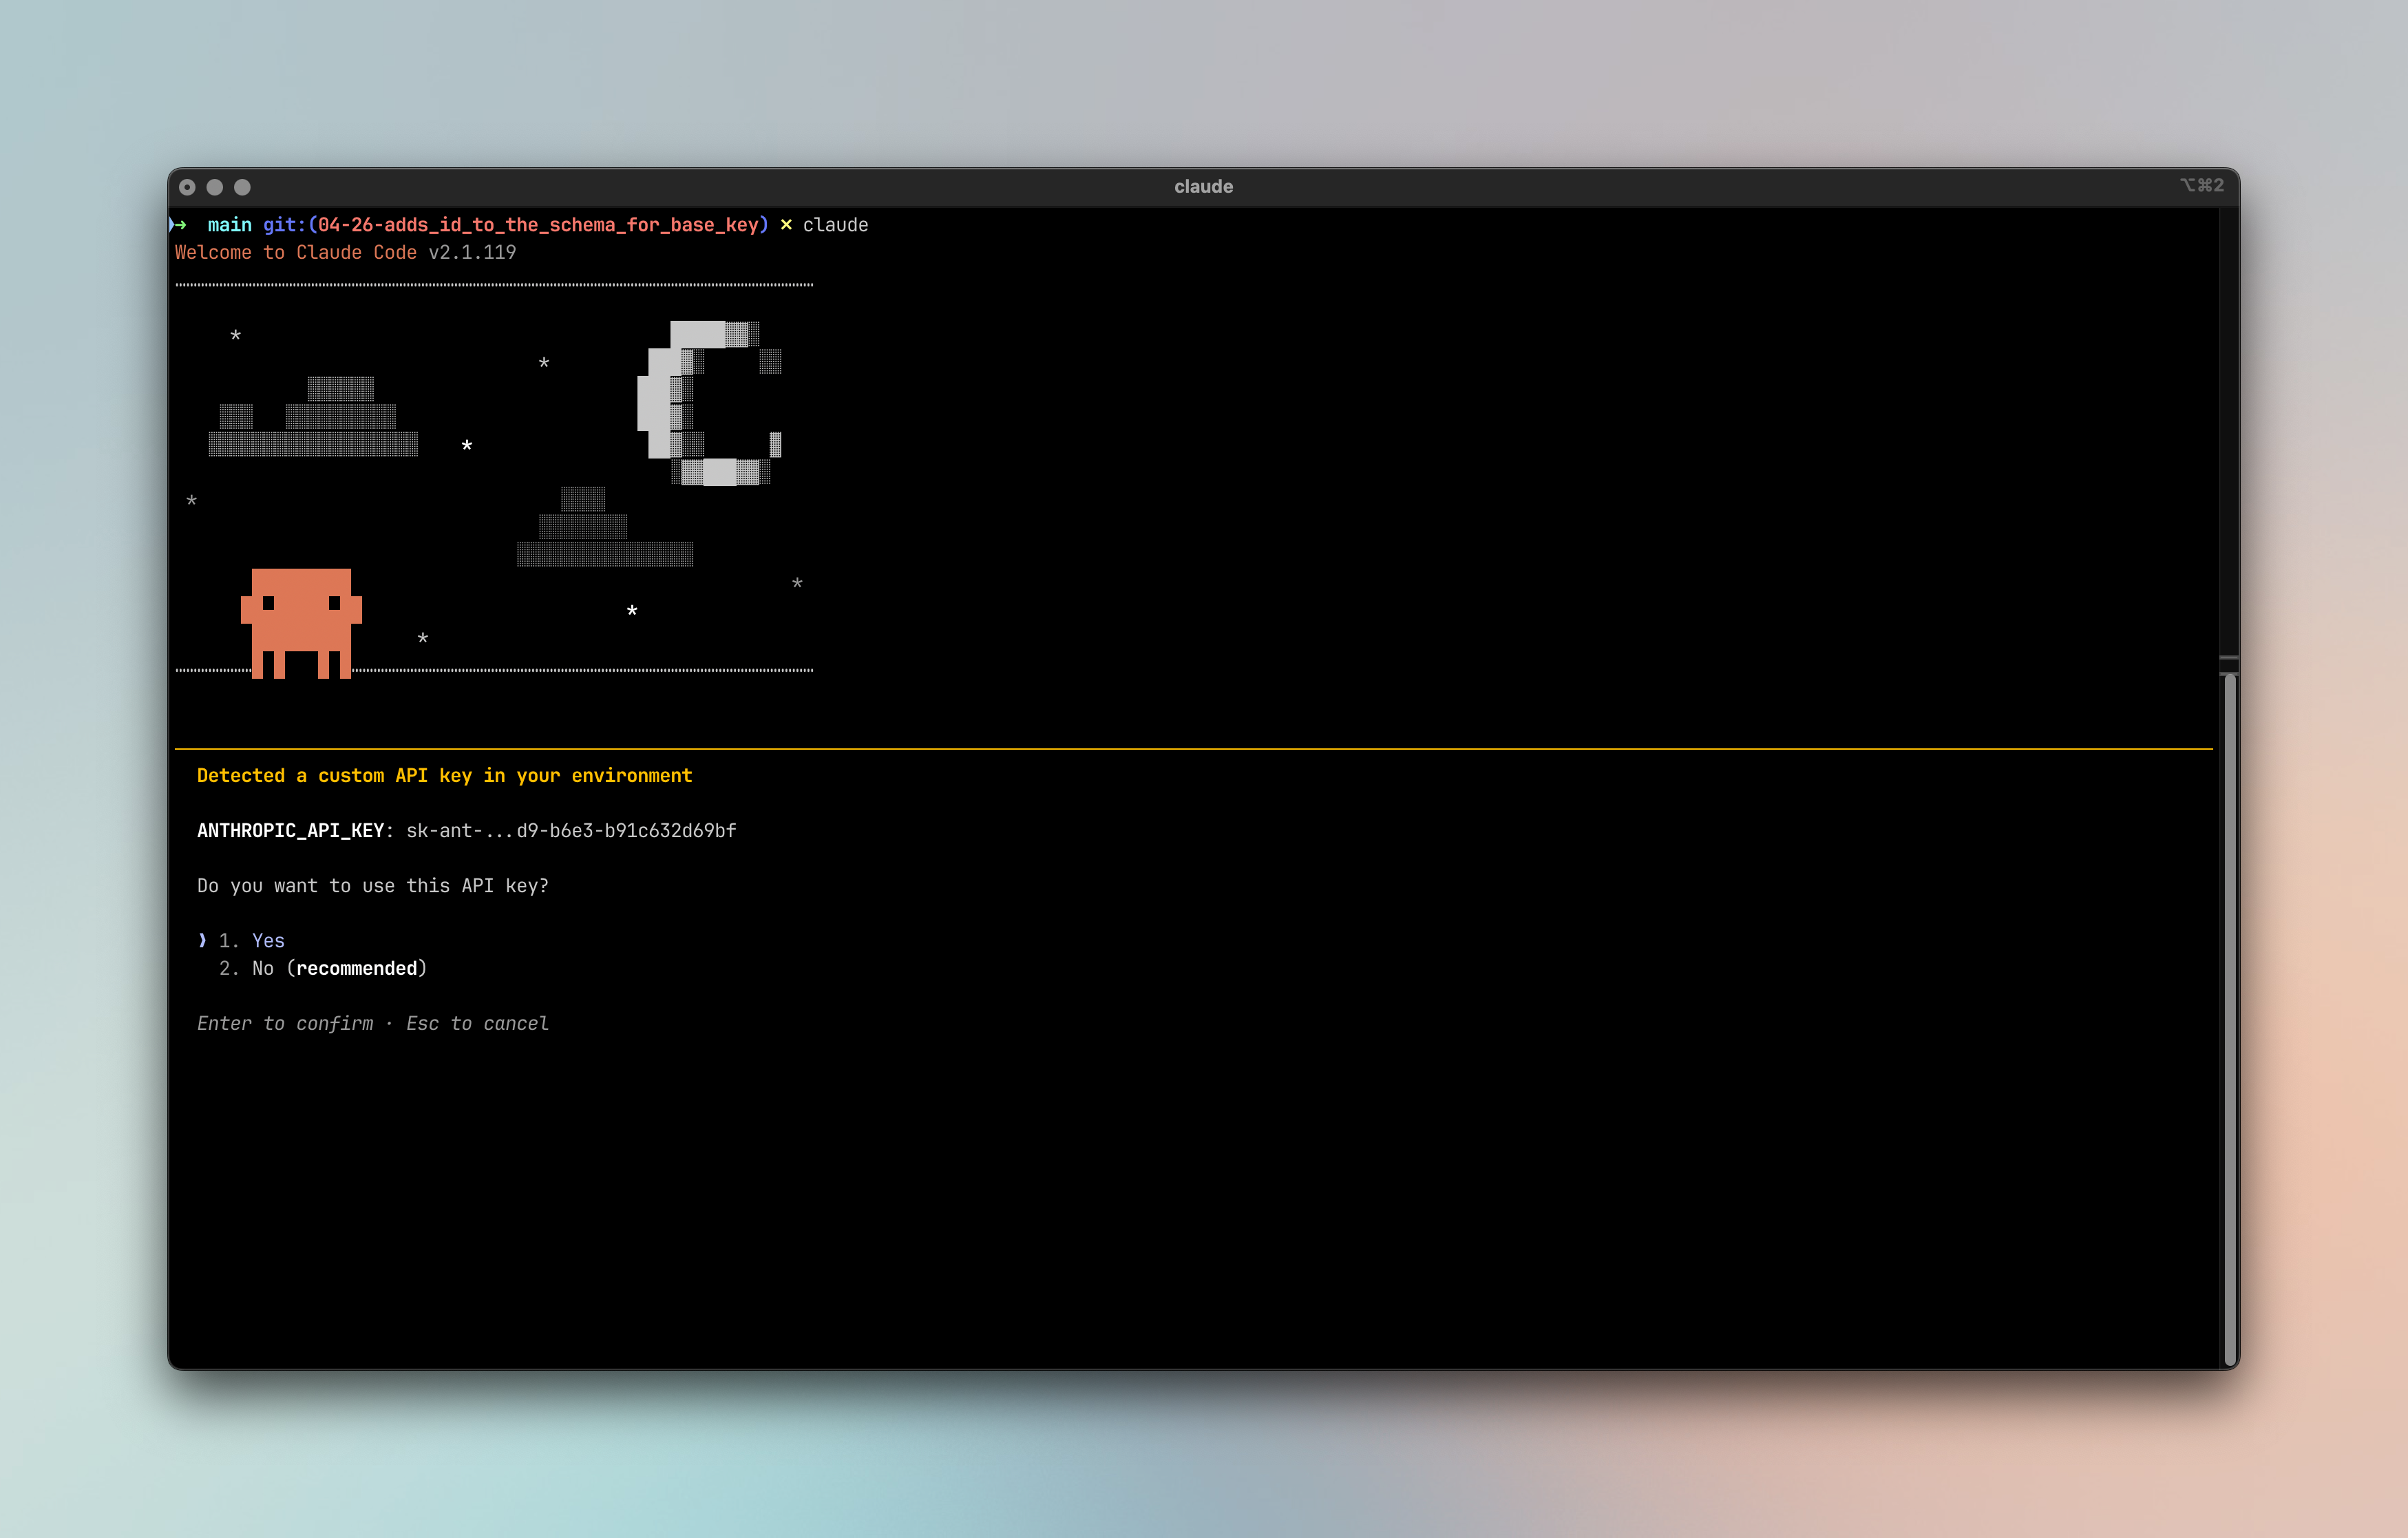
Task: Click the green zoom window circle
Action: point(243,186)
